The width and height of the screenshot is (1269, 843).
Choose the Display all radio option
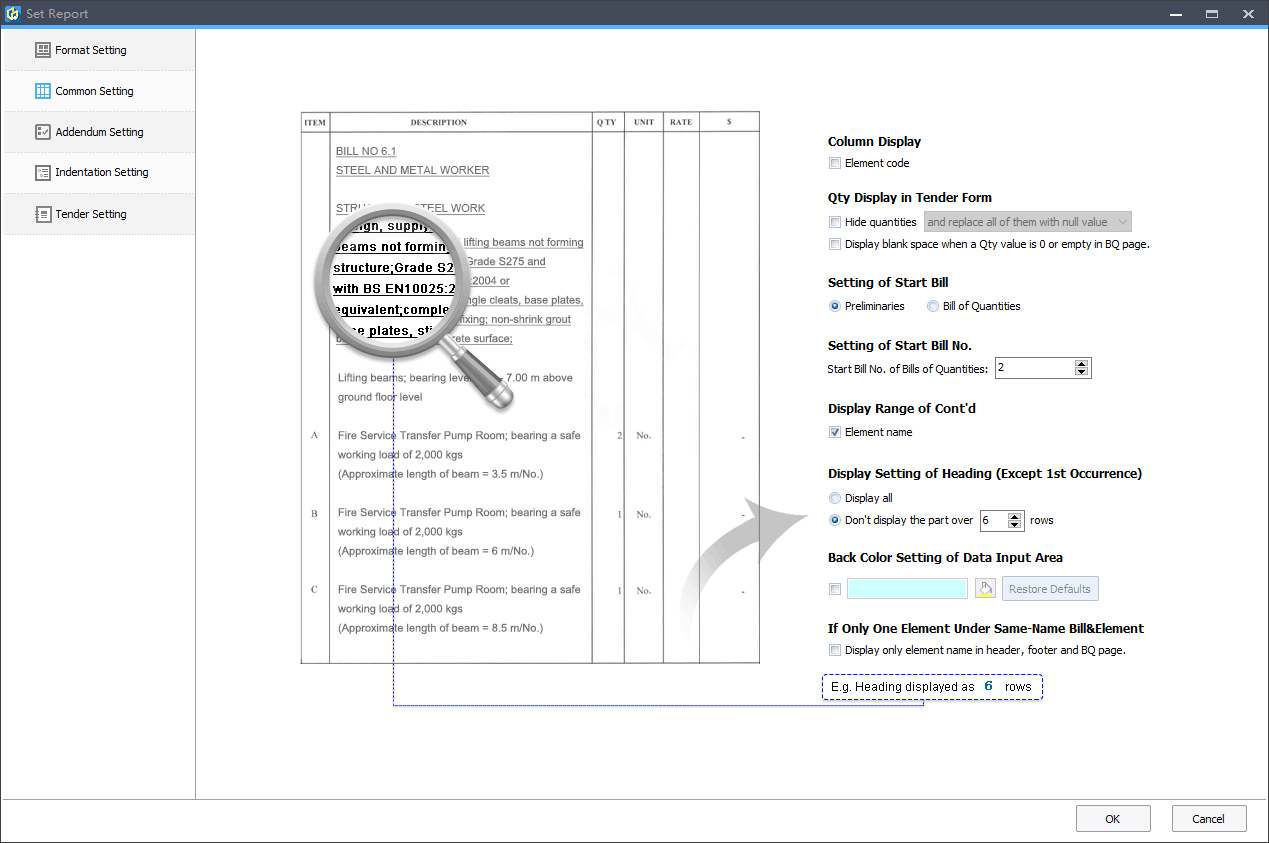[x=835, y=498]
